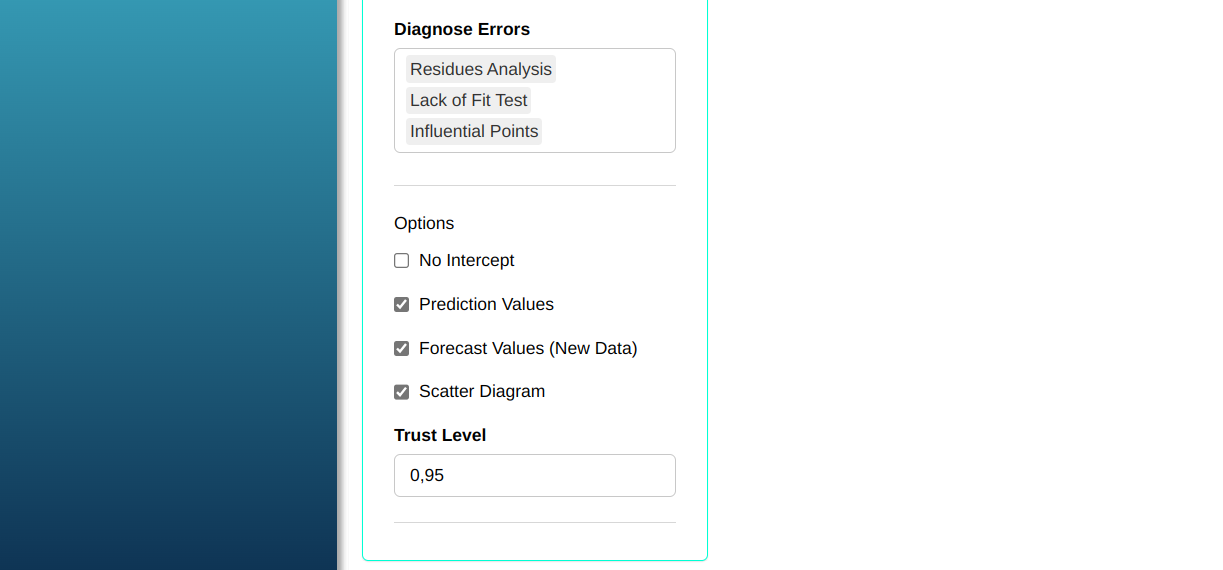Disable the Forecast Values (New Data) checkbox
Image resolution: width=1223 pixels, height=570 pixels.
402,349
